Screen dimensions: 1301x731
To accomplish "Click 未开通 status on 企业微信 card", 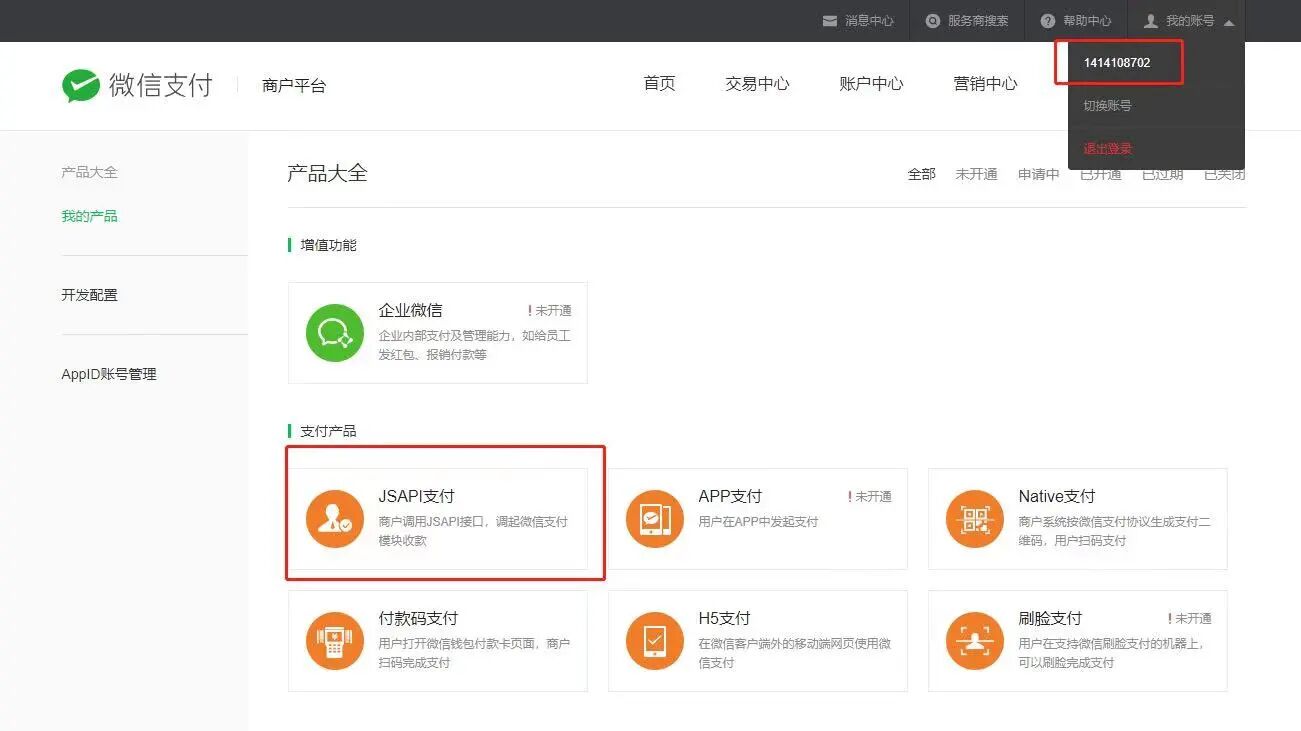I will click(549, 311).
